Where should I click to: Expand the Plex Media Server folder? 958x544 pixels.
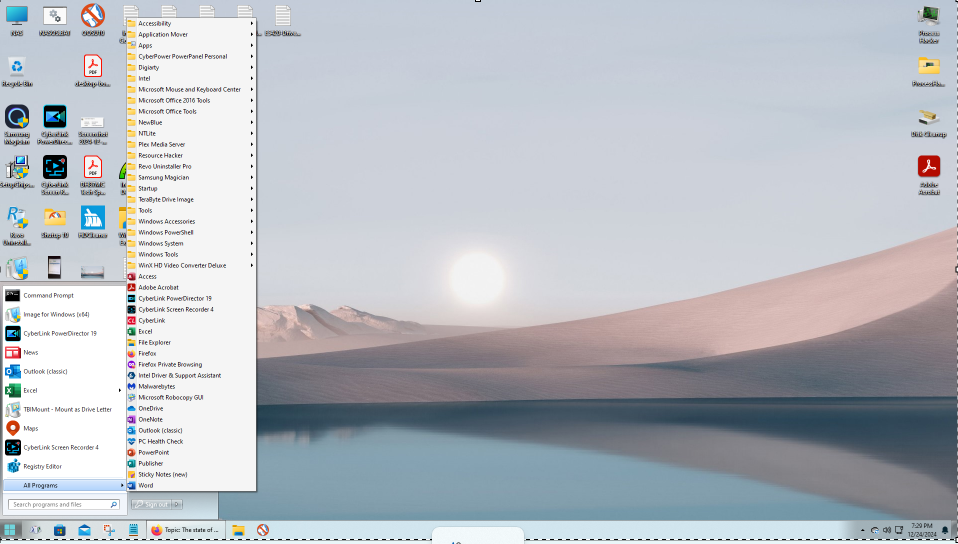tap(191, 144)
